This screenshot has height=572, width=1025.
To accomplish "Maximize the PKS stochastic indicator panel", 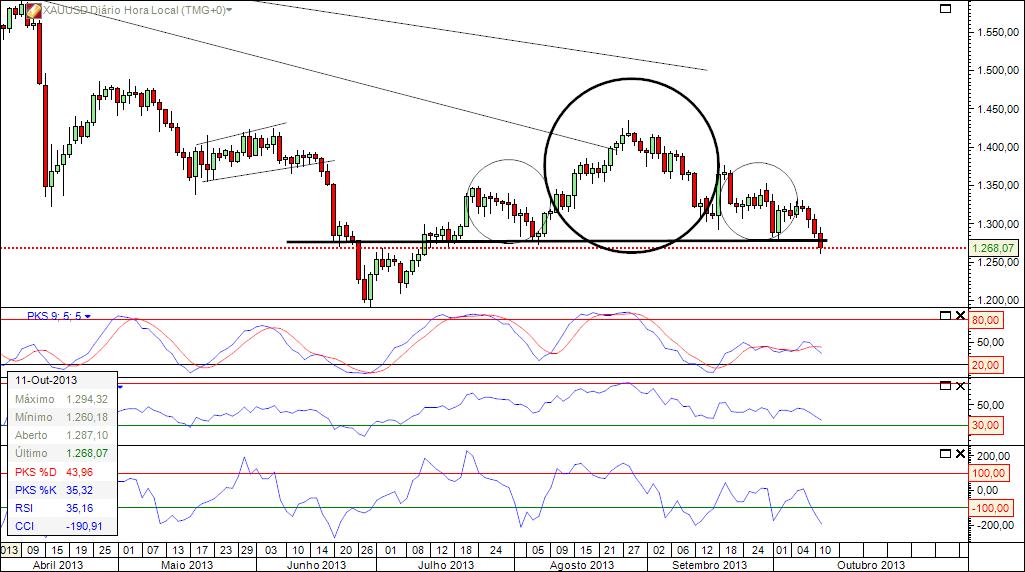I will pyautogui.click(x=945, y=316).
